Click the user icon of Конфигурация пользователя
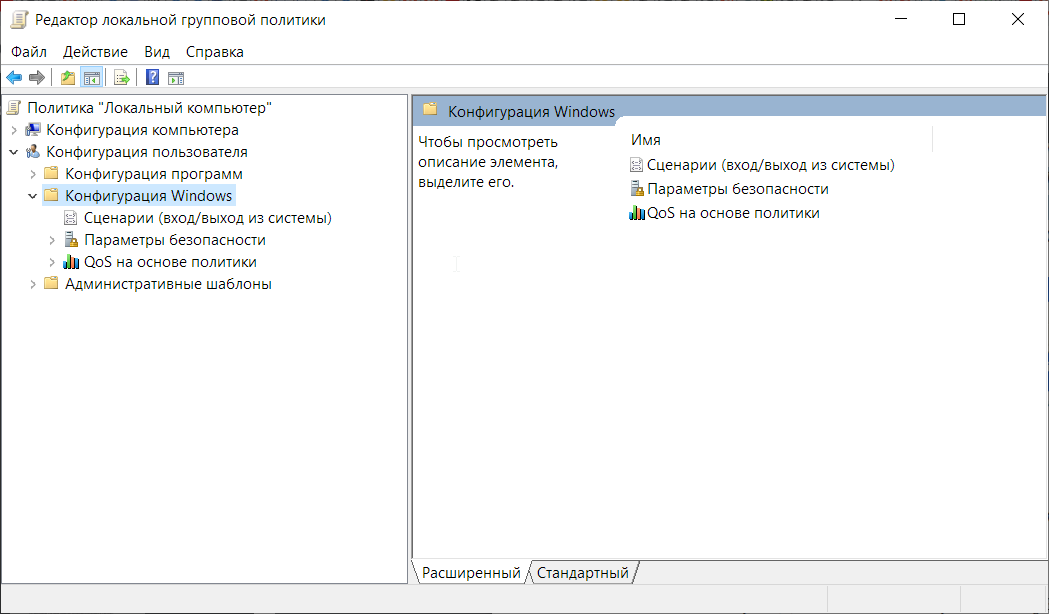 33,151
